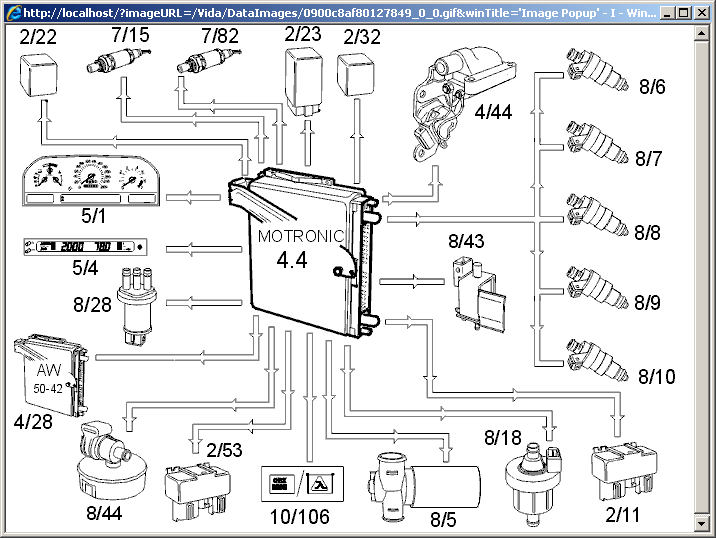The width and height of the screenshot is (716, 538).
Task: Select fuel injector 8/10
Action: coord(597,360)
